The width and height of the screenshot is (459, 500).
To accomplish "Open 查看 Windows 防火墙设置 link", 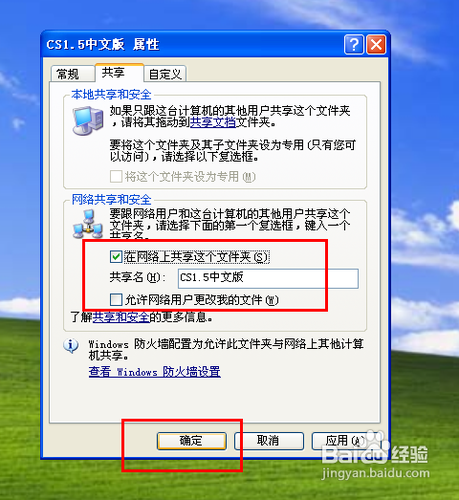I will [154, 371].
